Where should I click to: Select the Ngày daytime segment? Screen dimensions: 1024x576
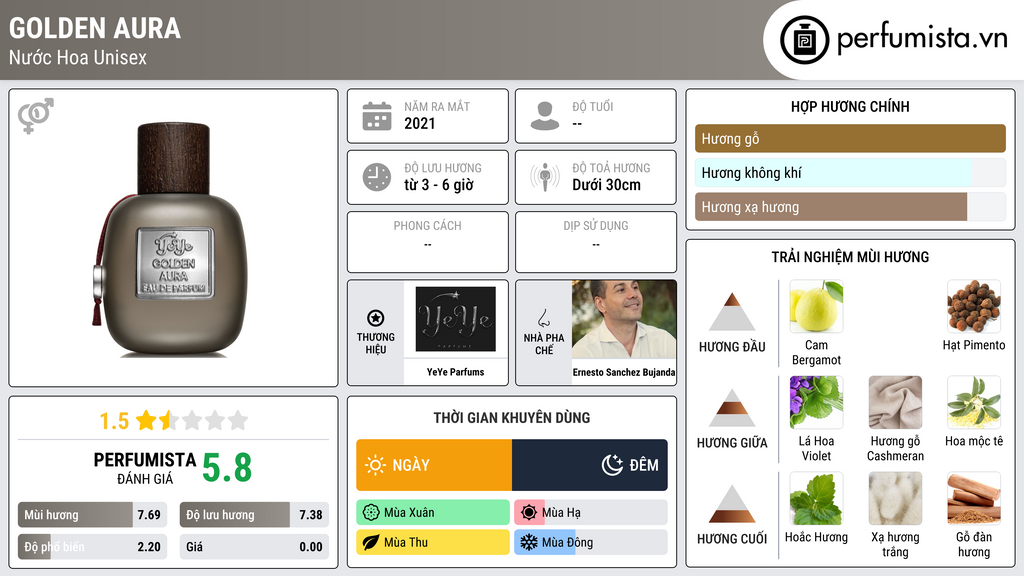434,465
